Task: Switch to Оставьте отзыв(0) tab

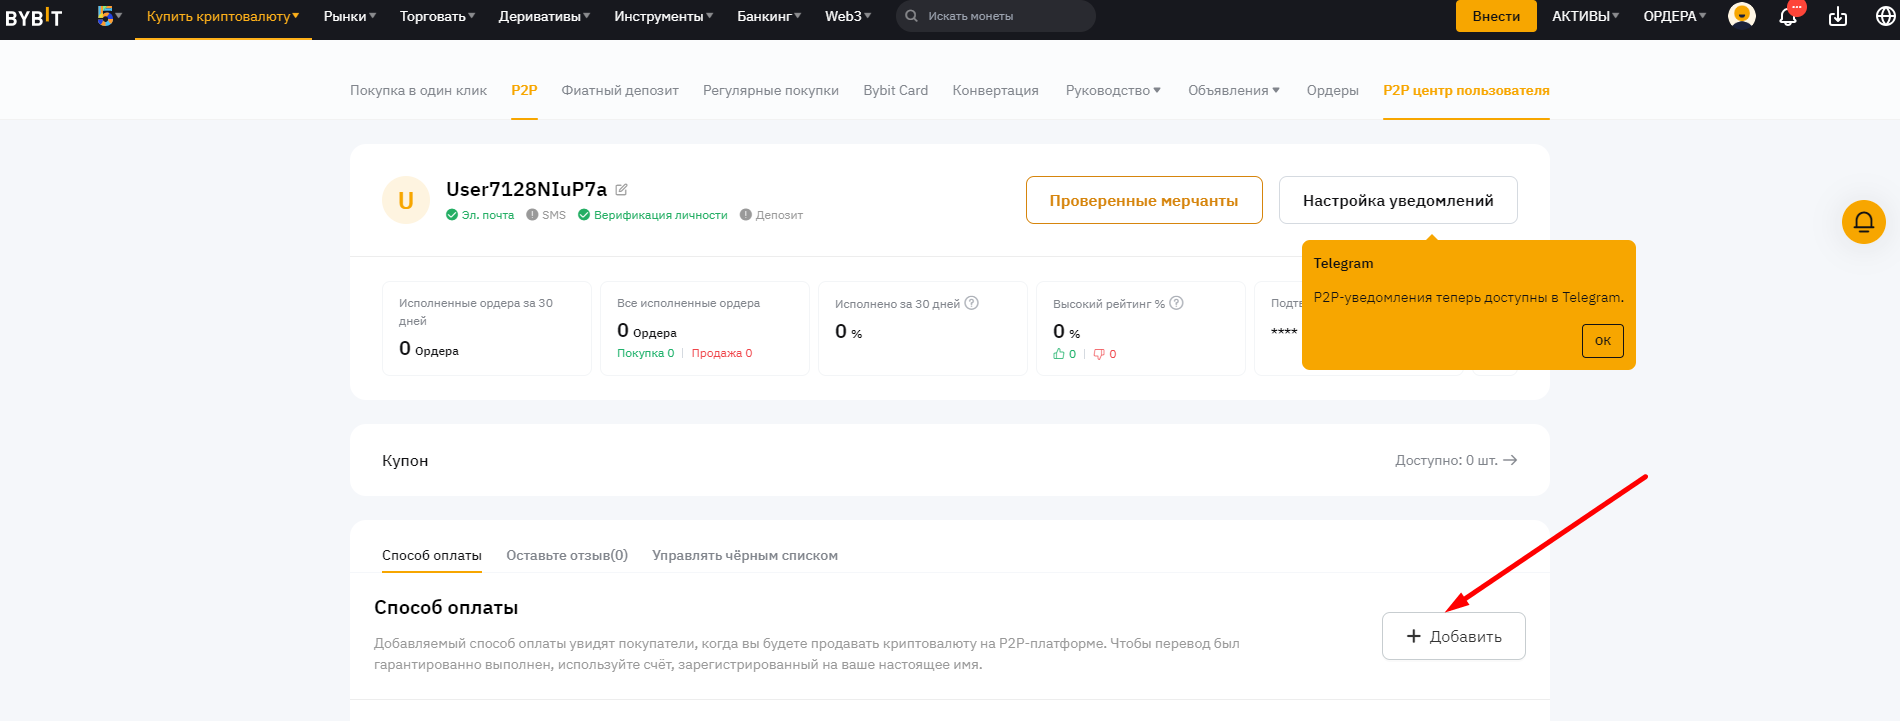Action: [567, 555]
